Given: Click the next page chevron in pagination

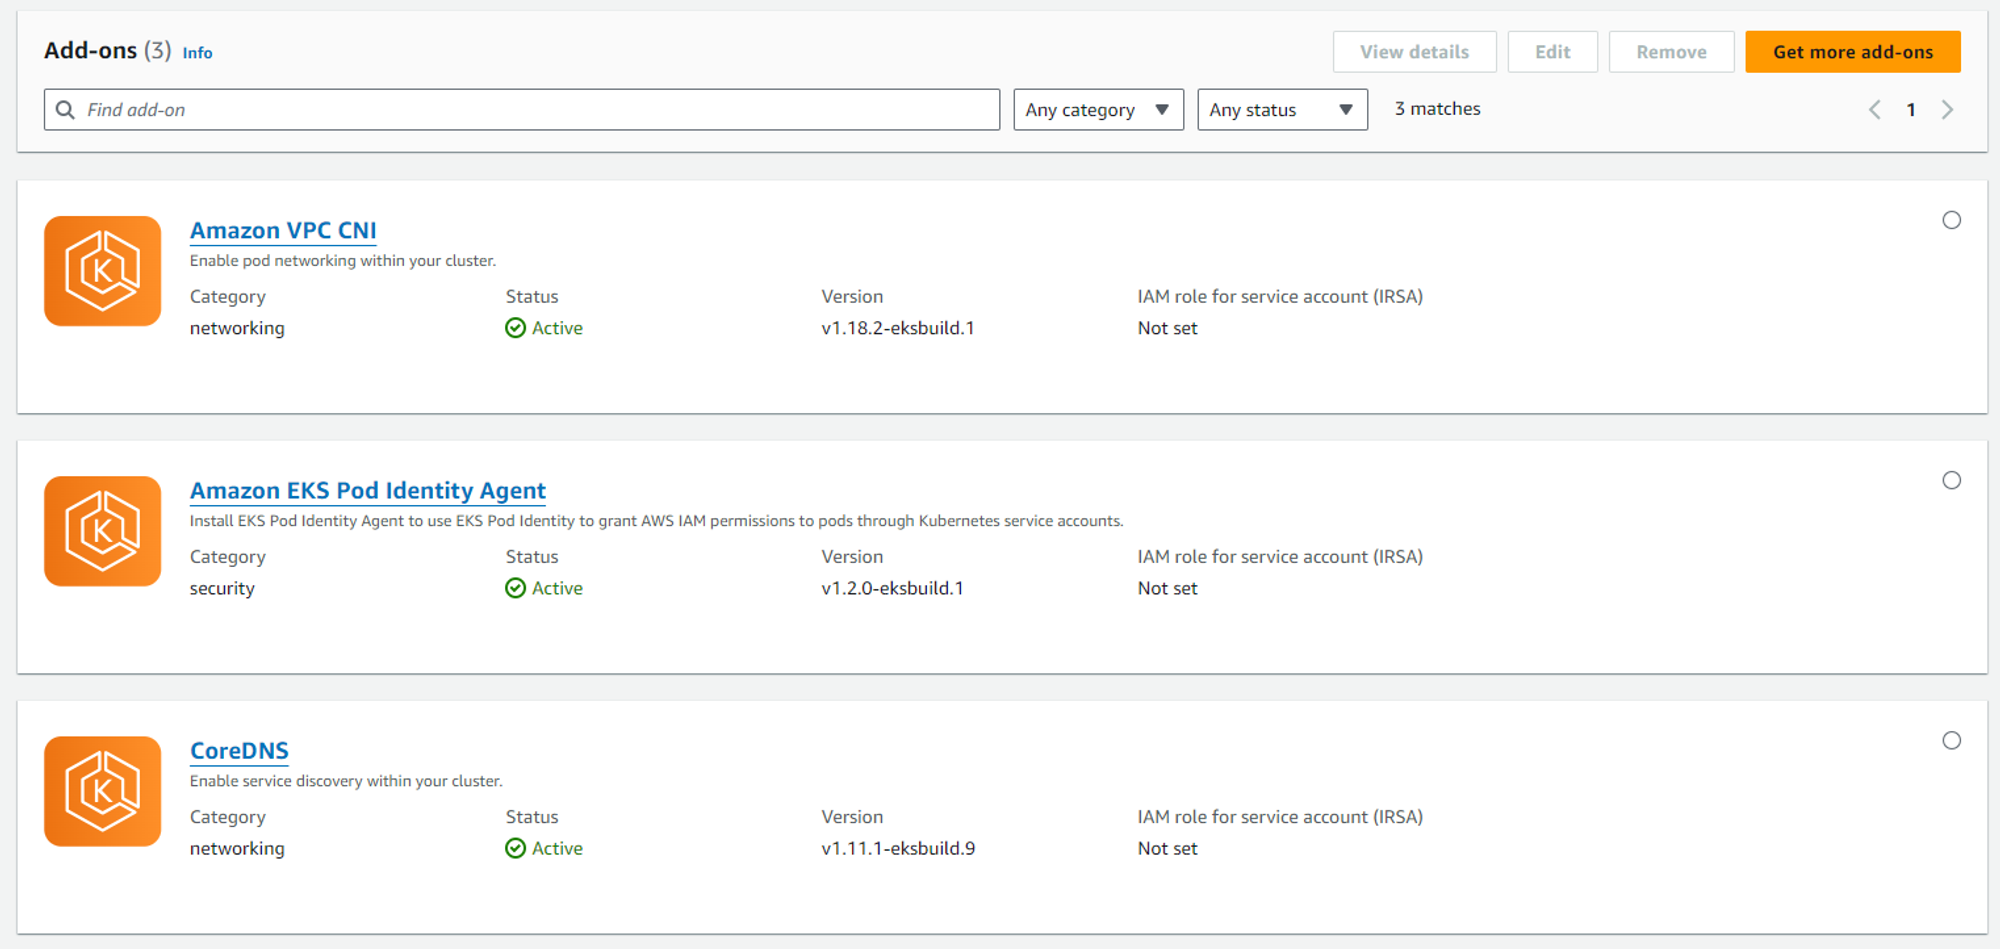Looking at the screenshot, I should click(x=1947, y=109).
